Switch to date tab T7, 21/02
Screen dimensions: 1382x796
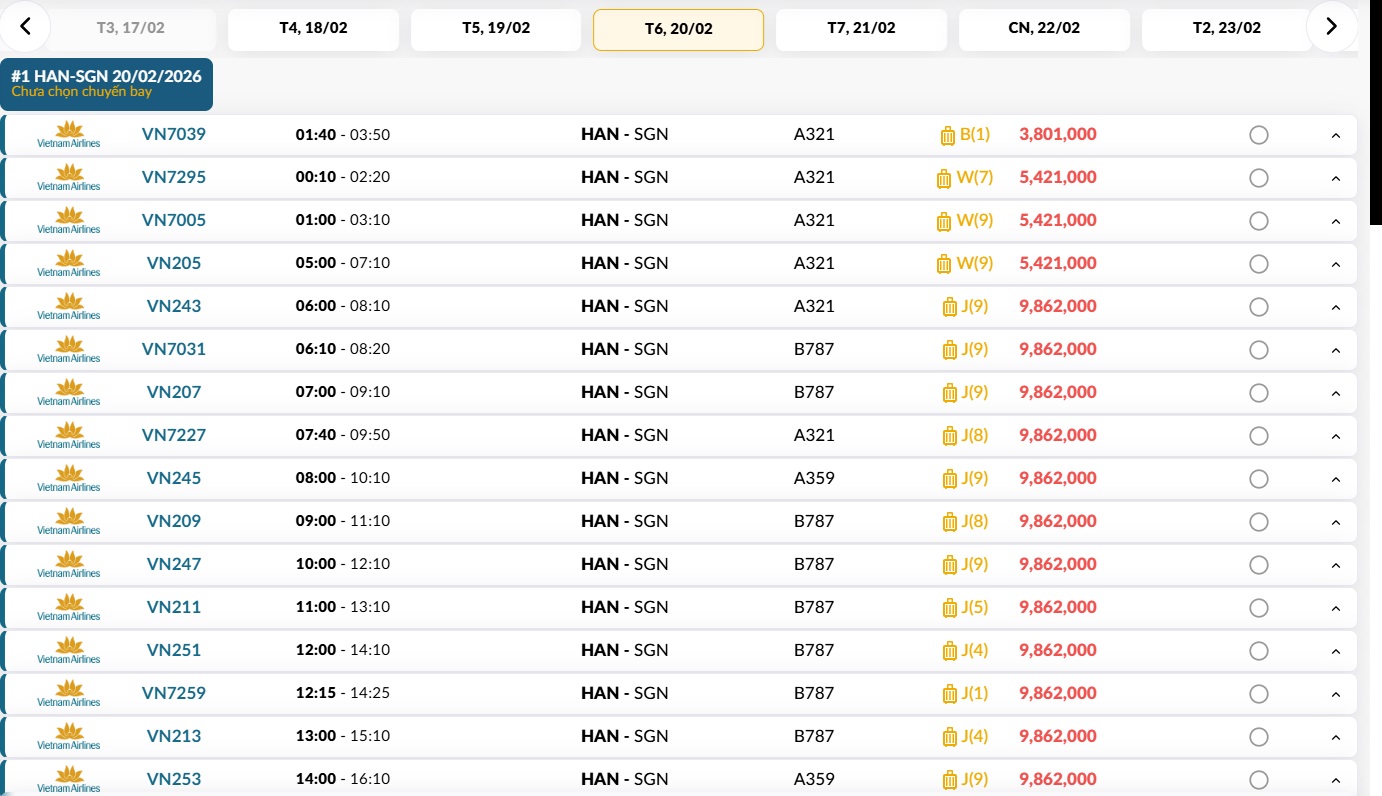click(861, 29)
